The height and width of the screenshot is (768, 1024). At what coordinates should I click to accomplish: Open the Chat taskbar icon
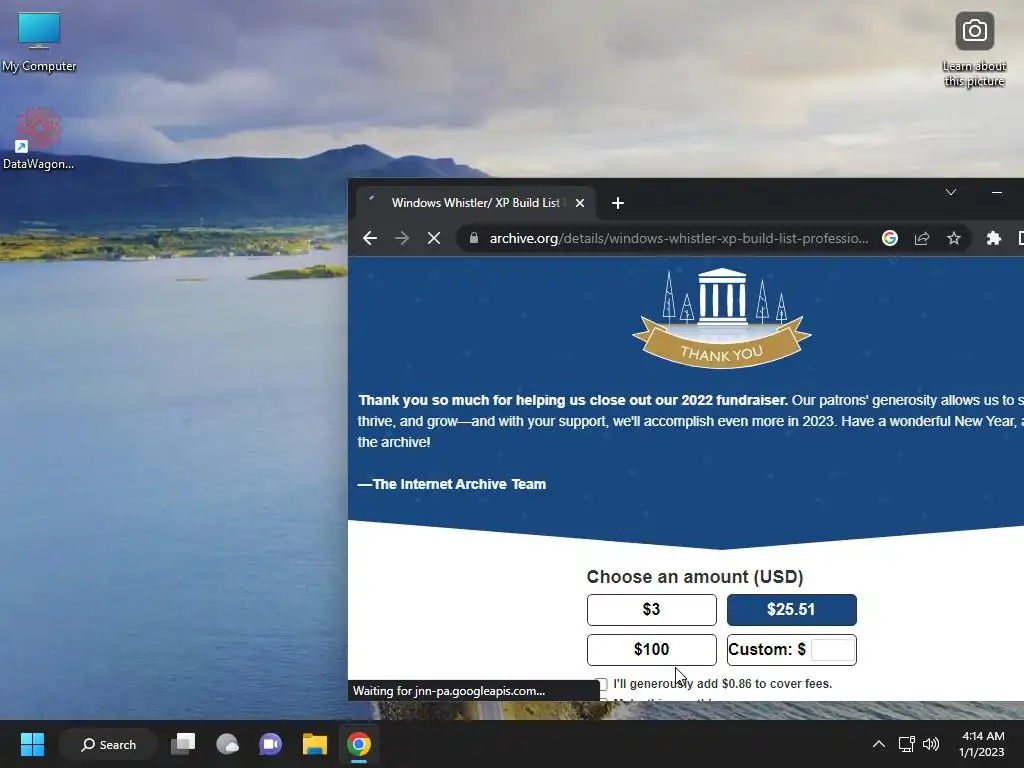click(270, 744)
